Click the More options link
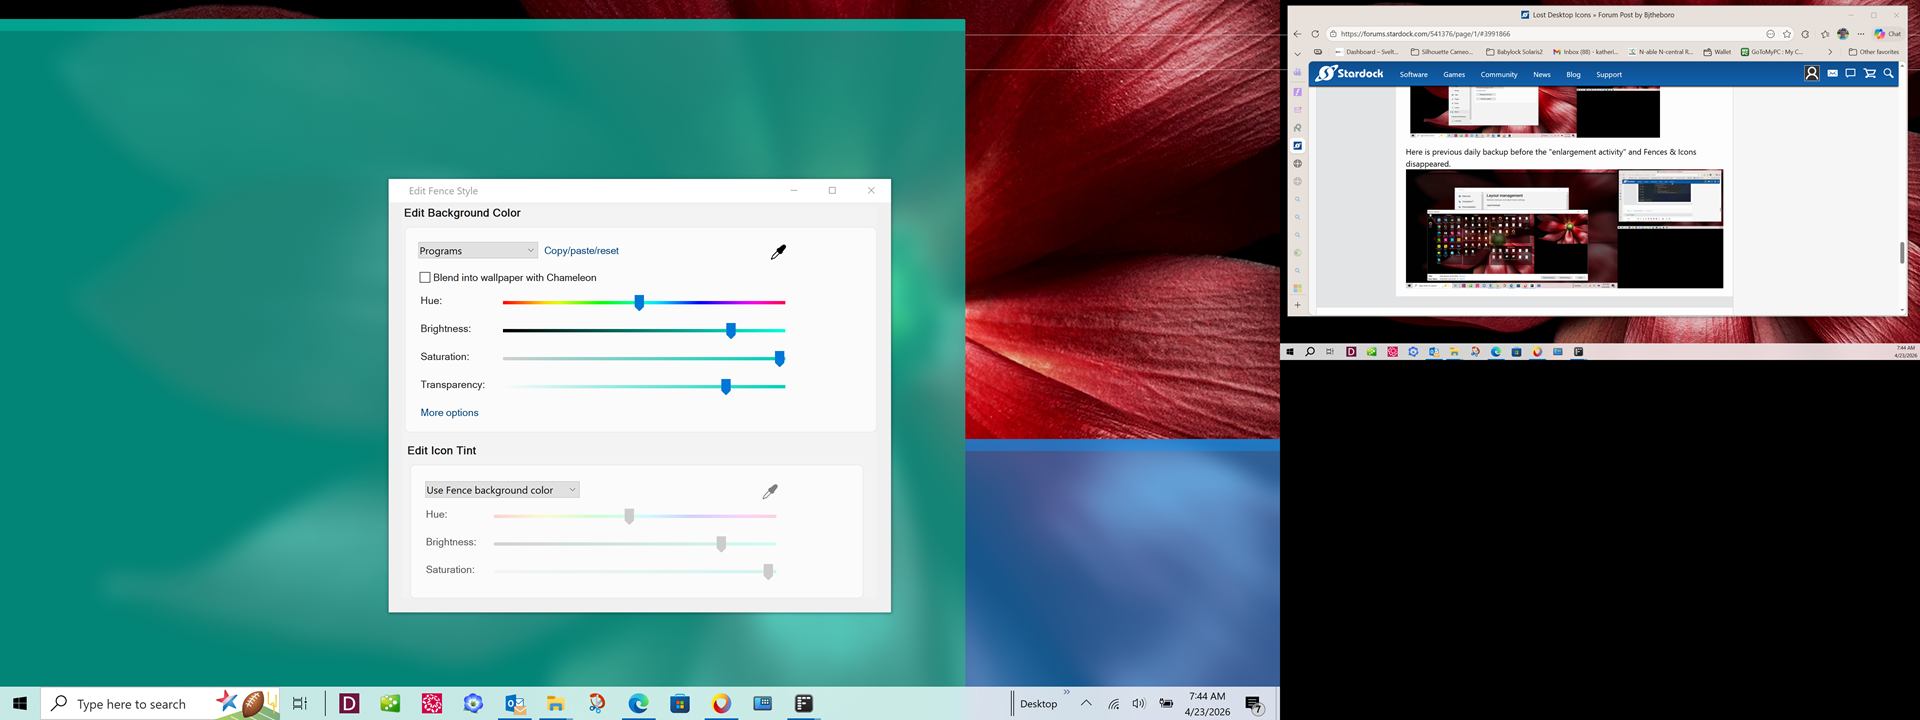1920x720 pixels. point(449,413)
